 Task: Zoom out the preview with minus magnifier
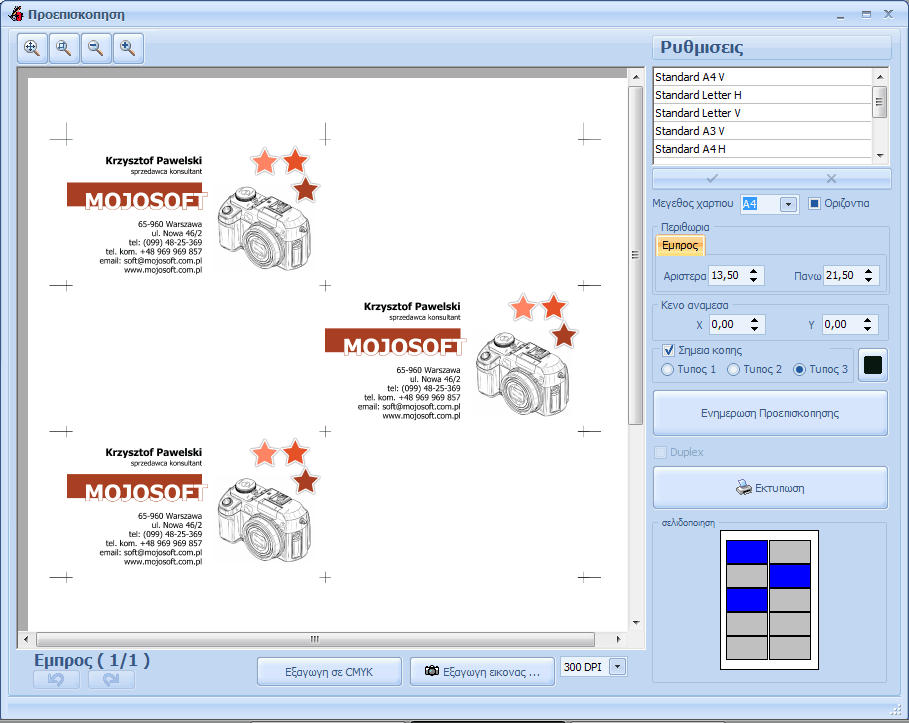click(x=96, y=48)
